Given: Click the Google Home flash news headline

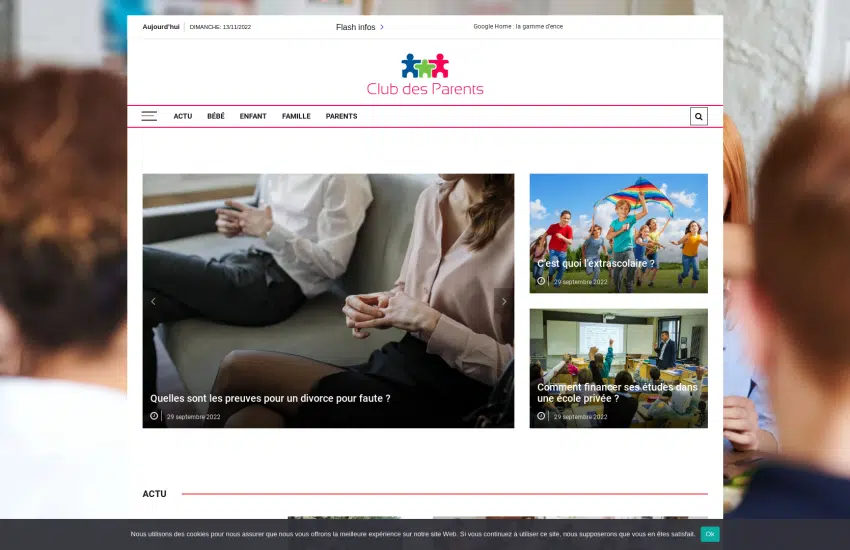Looking at the screenshot, I should [518, 27].
